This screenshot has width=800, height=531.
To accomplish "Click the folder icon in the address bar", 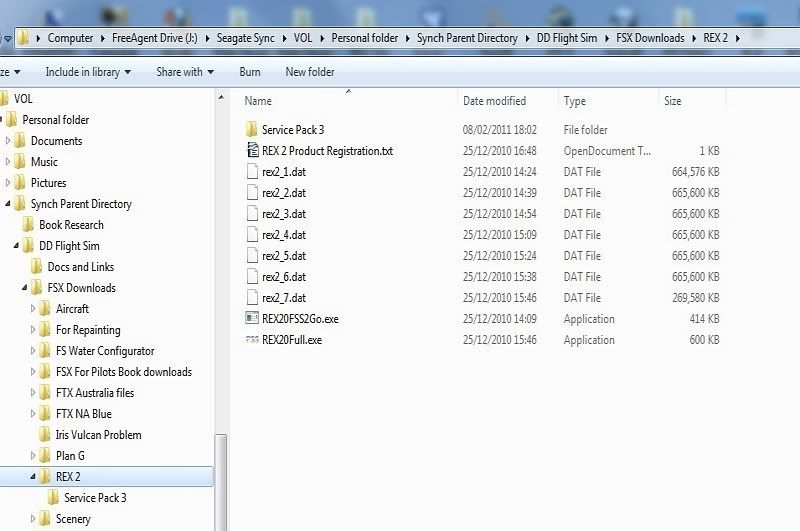I will (x=23, y=38).
